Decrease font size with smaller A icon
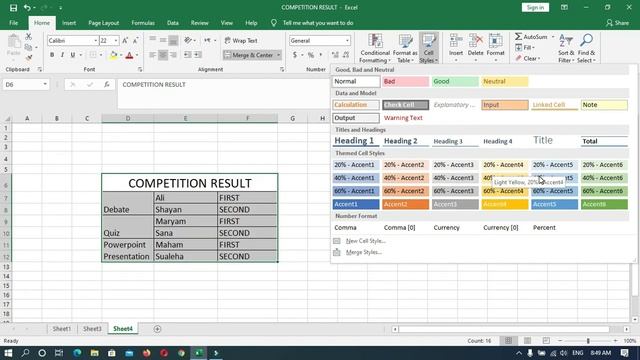The width and height of the screenshot is (640, 360). 136,40
